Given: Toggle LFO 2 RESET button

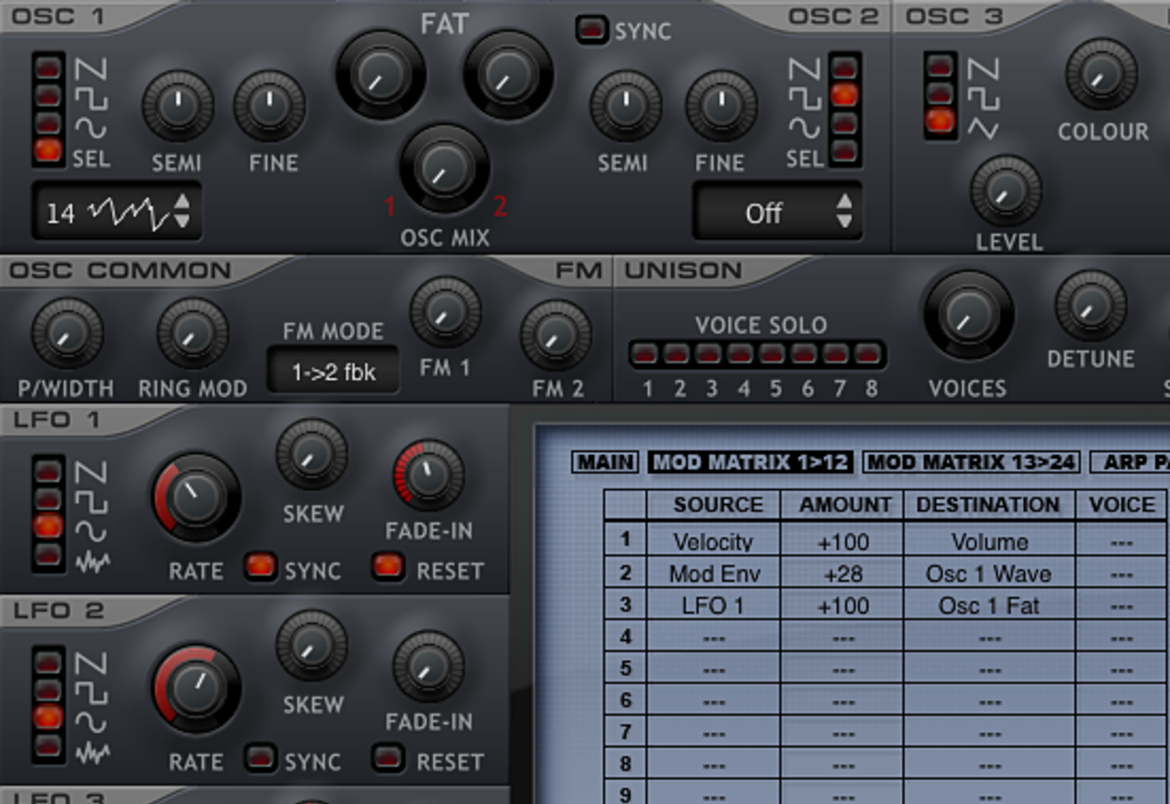Looking at the screenshot, I should click(388, 758).
